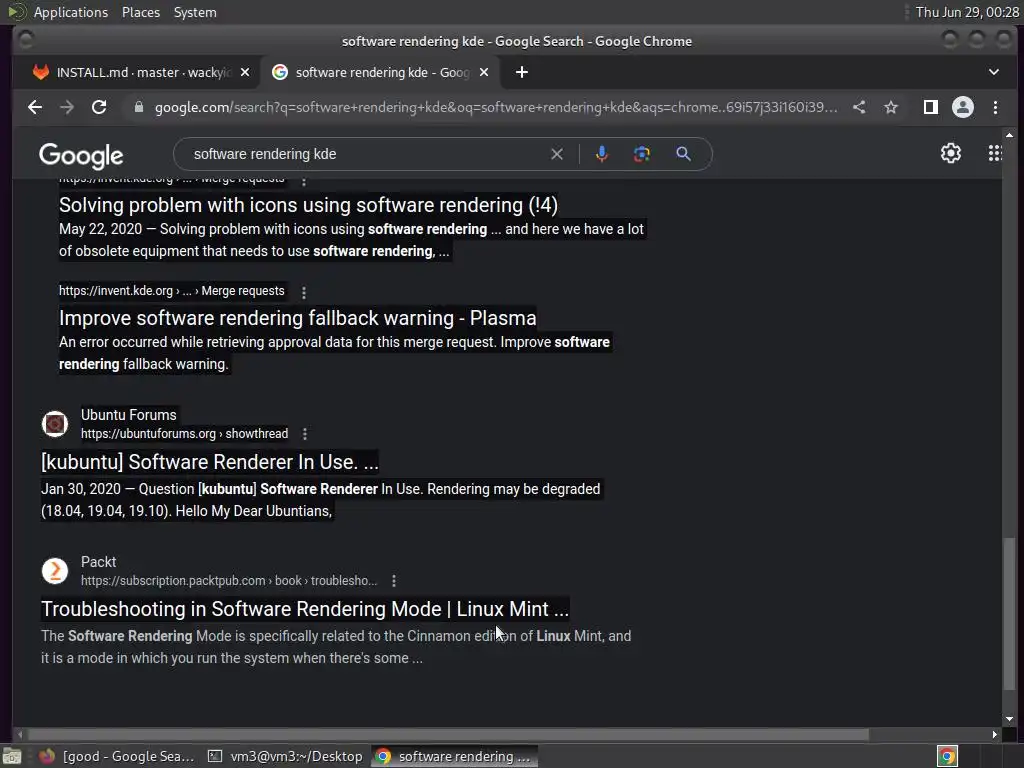The height and width of the screenshot is (768, 1024).
Task: Open Chrome three-dot menu
Action: 995,107
